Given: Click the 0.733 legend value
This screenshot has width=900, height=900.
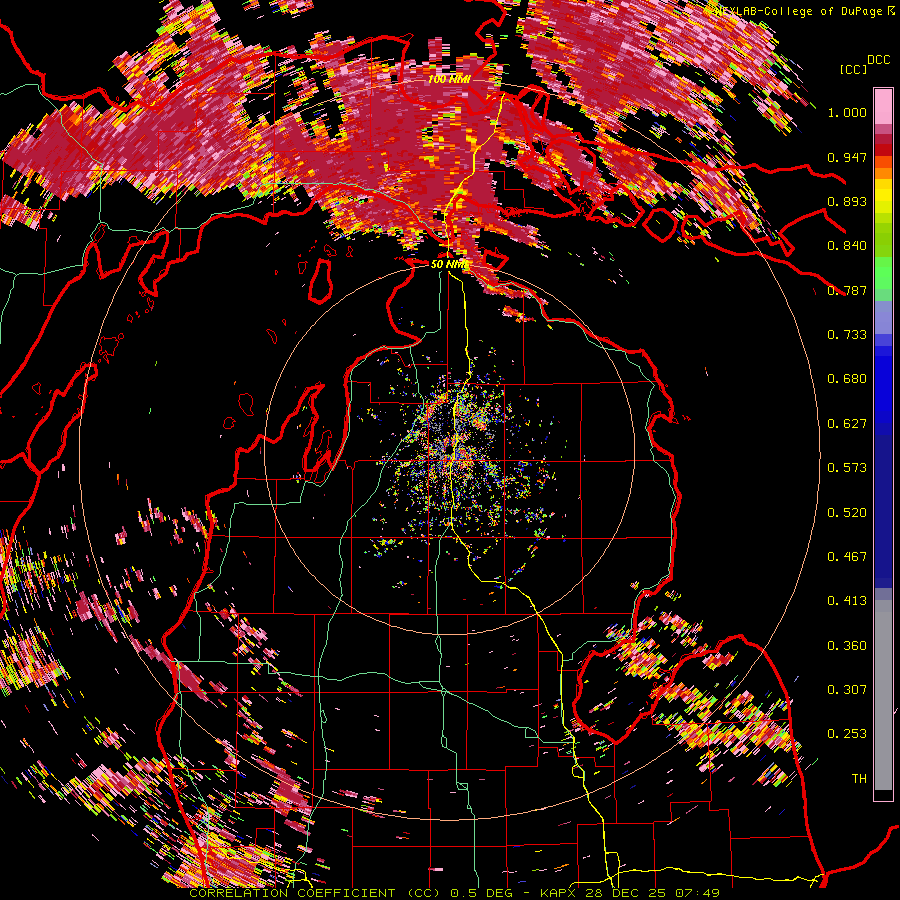Looking at the screenshot, I should click(847, 335).
